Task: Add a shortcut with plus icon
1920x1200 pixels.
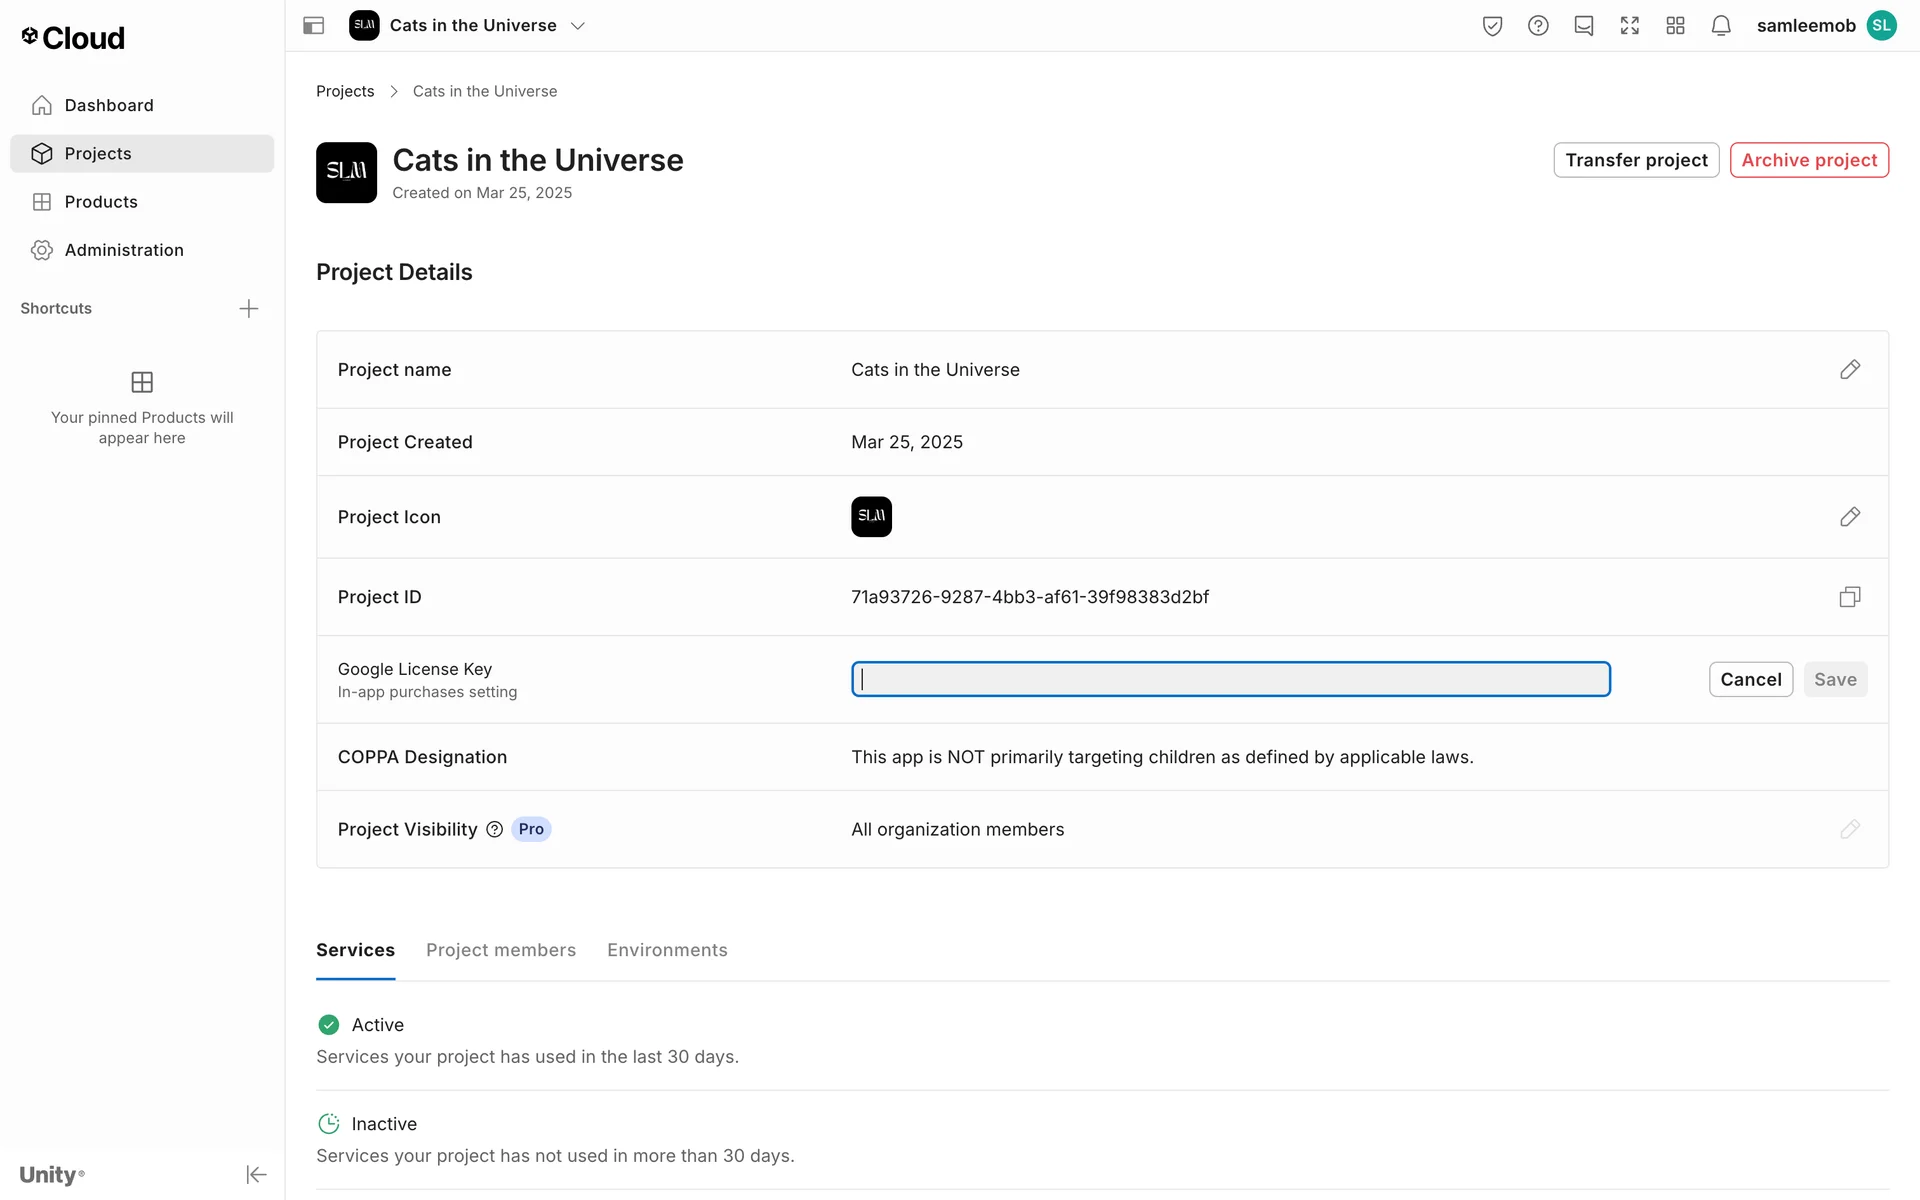Action: click(x=249, y=308)
